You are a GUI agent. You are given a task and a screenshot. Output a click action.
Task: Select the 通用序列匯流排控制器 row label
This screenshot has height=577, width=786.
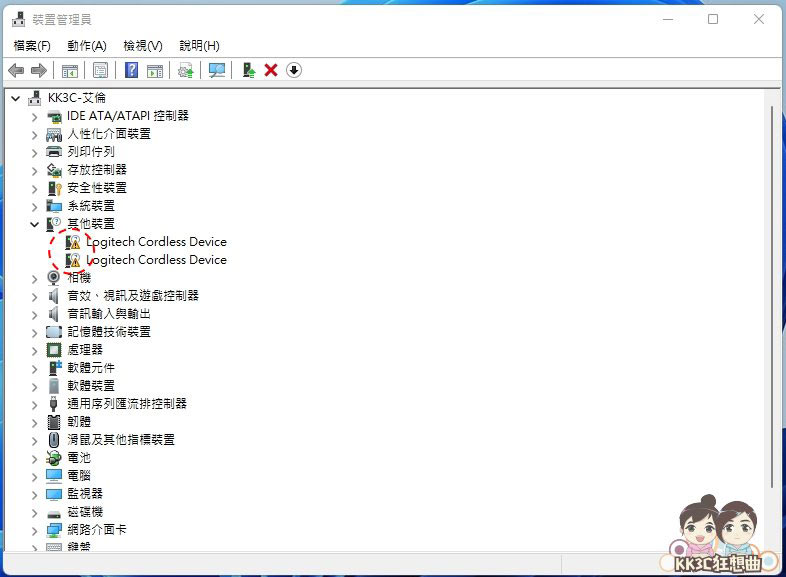(127, 404)
